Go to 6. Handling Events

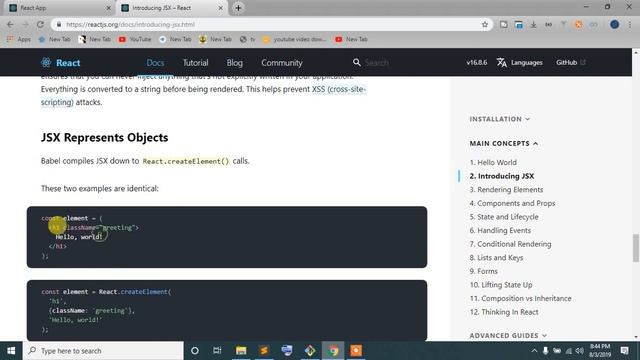coord(500,231)
